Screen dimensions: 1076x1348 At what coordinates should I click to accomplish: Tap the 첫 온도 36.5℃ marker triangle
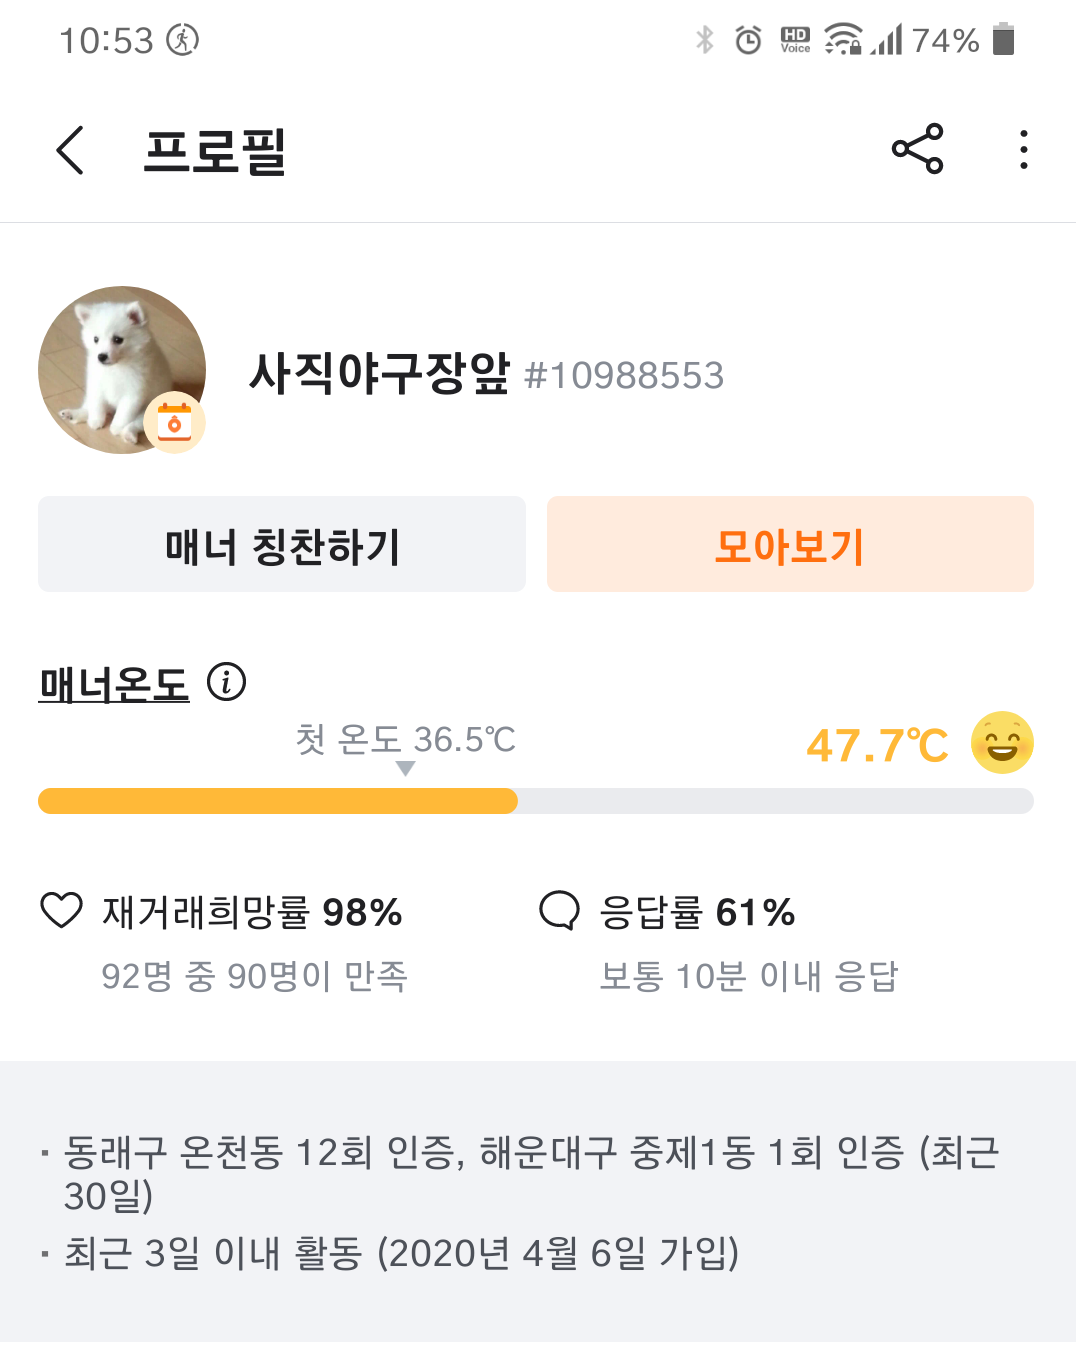(405, 768)
